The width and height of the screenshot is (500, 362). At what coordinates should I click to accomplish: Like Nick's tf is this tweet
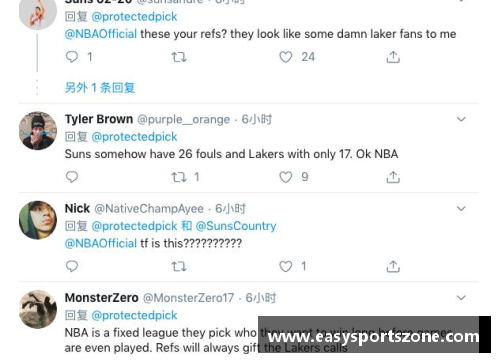tap(286, 266)
